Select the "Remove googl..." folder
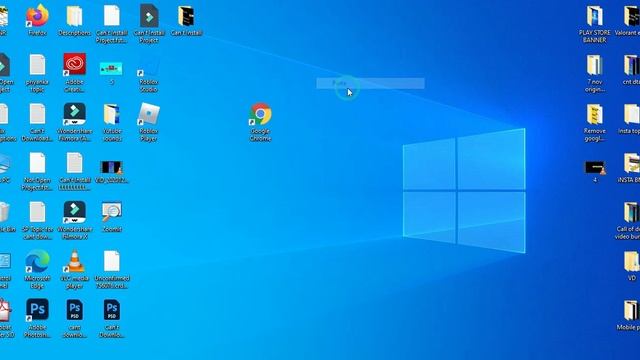This screenshot has width=640, height=360. click(594, 114)
